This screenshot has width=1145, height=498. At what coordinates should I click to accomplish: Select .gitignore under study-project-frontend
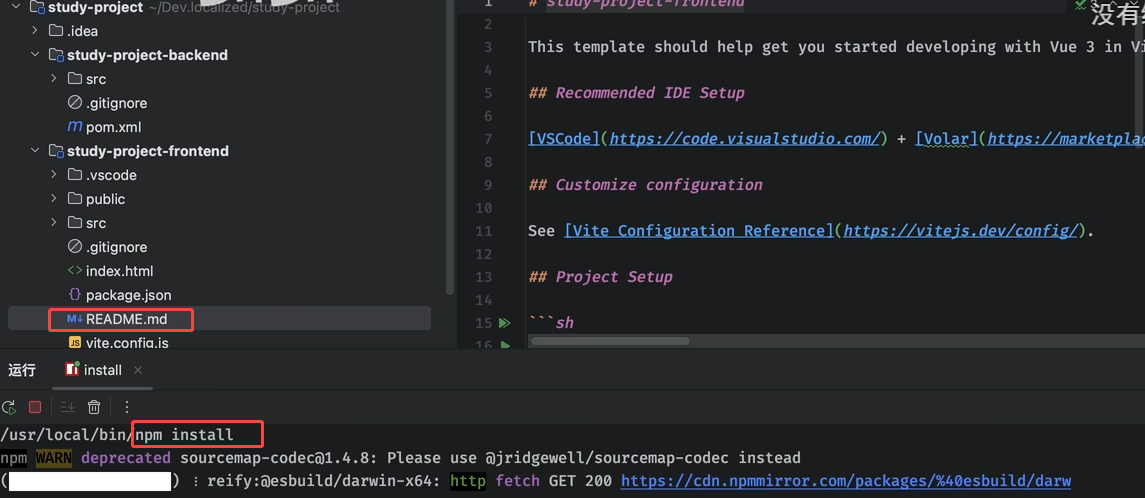116,247
